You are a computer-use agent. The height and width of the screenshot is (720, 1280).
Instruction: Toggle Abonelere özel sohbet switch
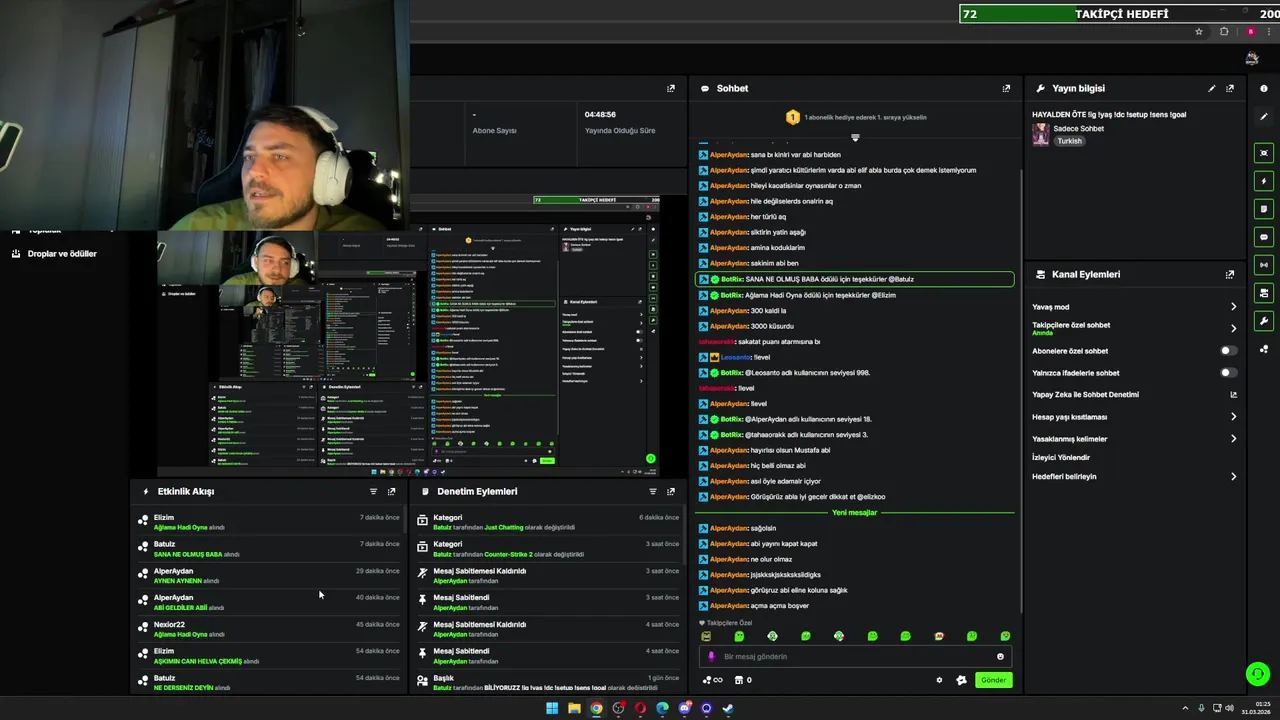coord(1228,351)
